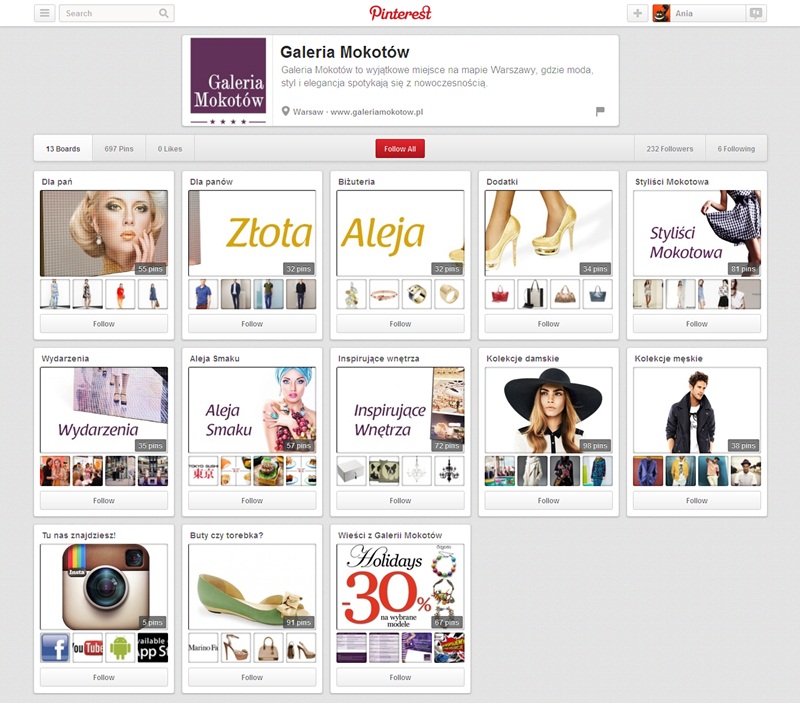Viewport: 800px width, 703px height.
Task: Open the Instagram camera board cover
Action: pyautogui.click(x=104, y=586)
